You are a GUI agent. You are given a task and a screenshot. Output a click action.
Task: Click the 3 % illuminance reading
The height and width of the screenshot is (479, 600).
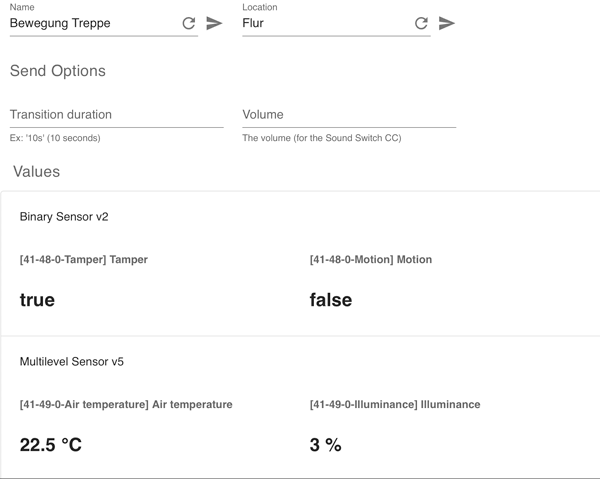point(326,445)
